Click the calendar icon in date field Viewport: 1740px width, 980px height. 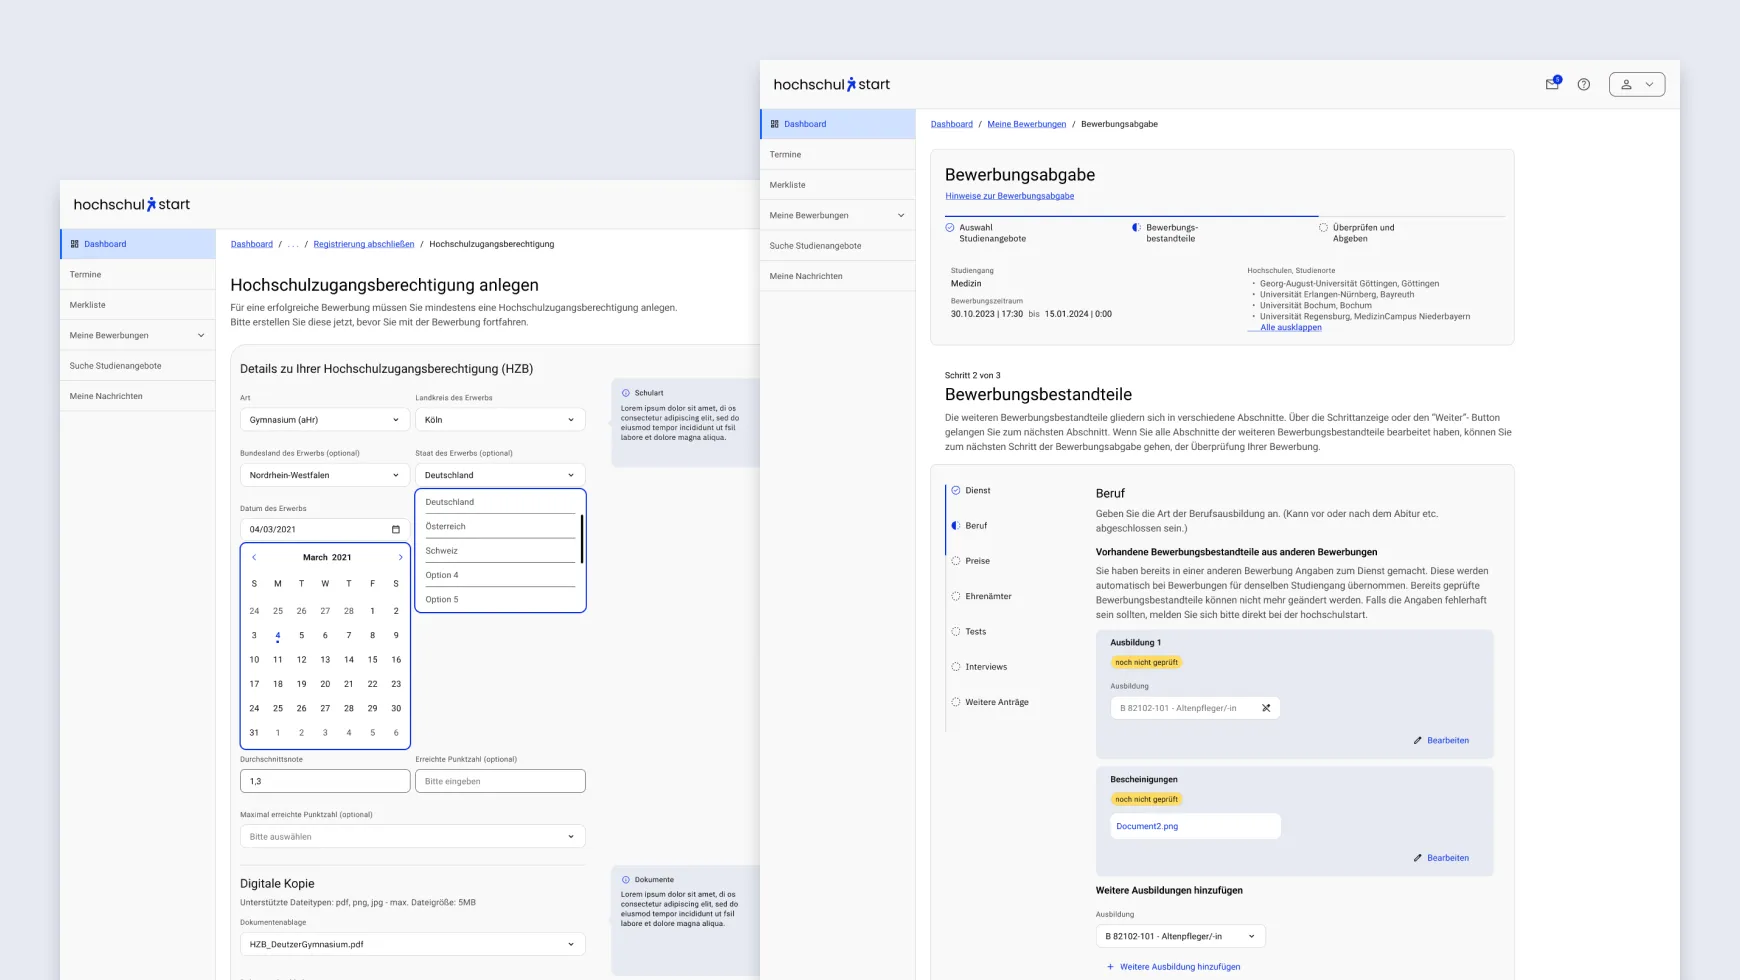pos(395,529)
